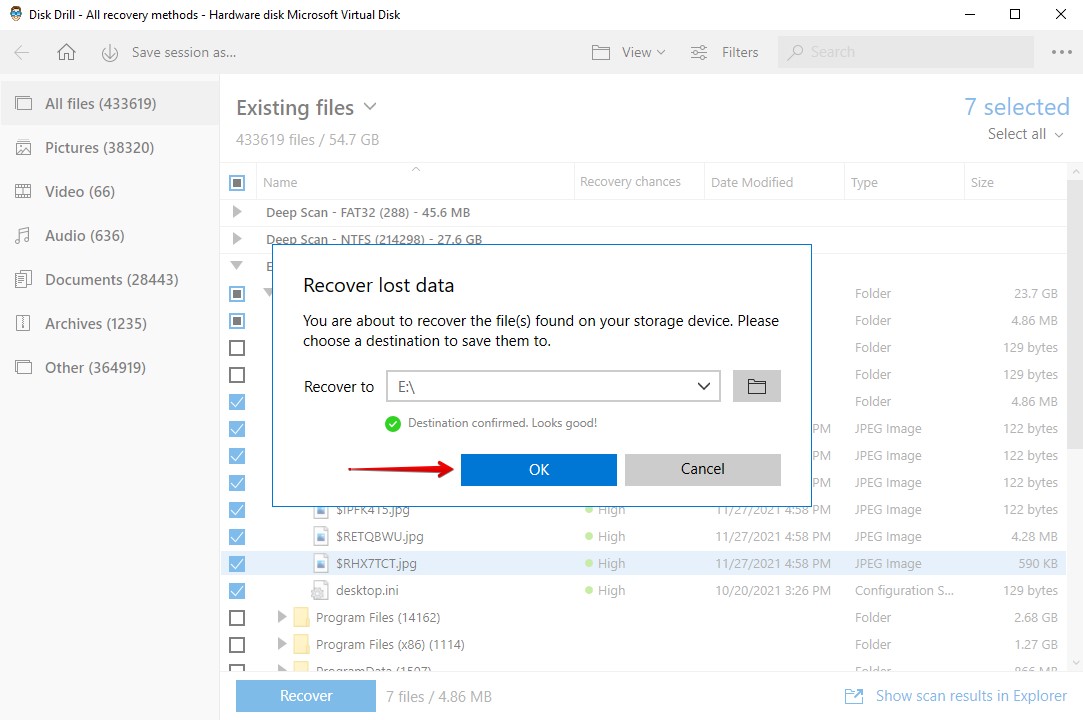Select Archives (1235) category
The width and height of the screenshot is (1083, 720).
(110, 323)
